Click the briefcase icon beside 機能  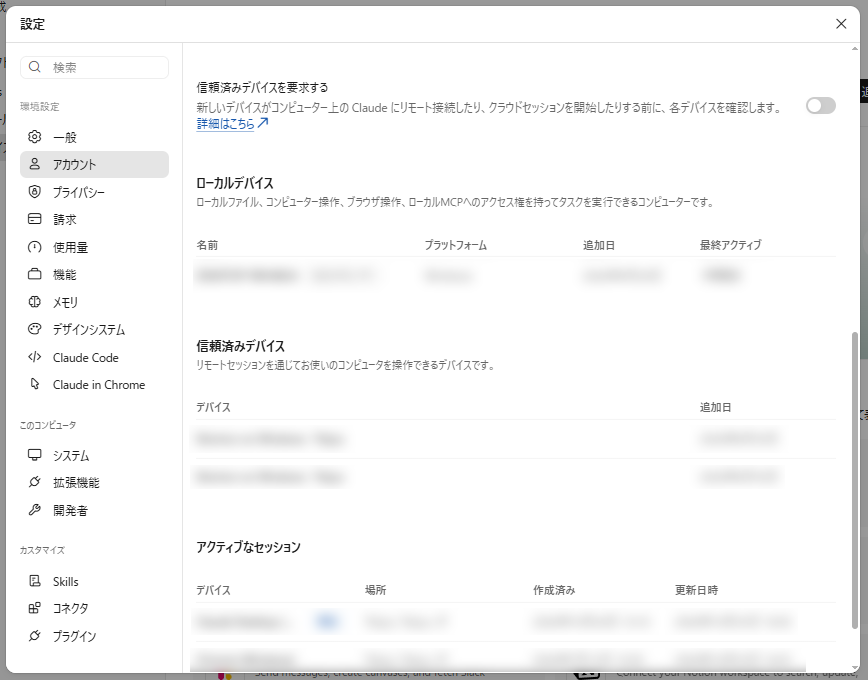34,274
